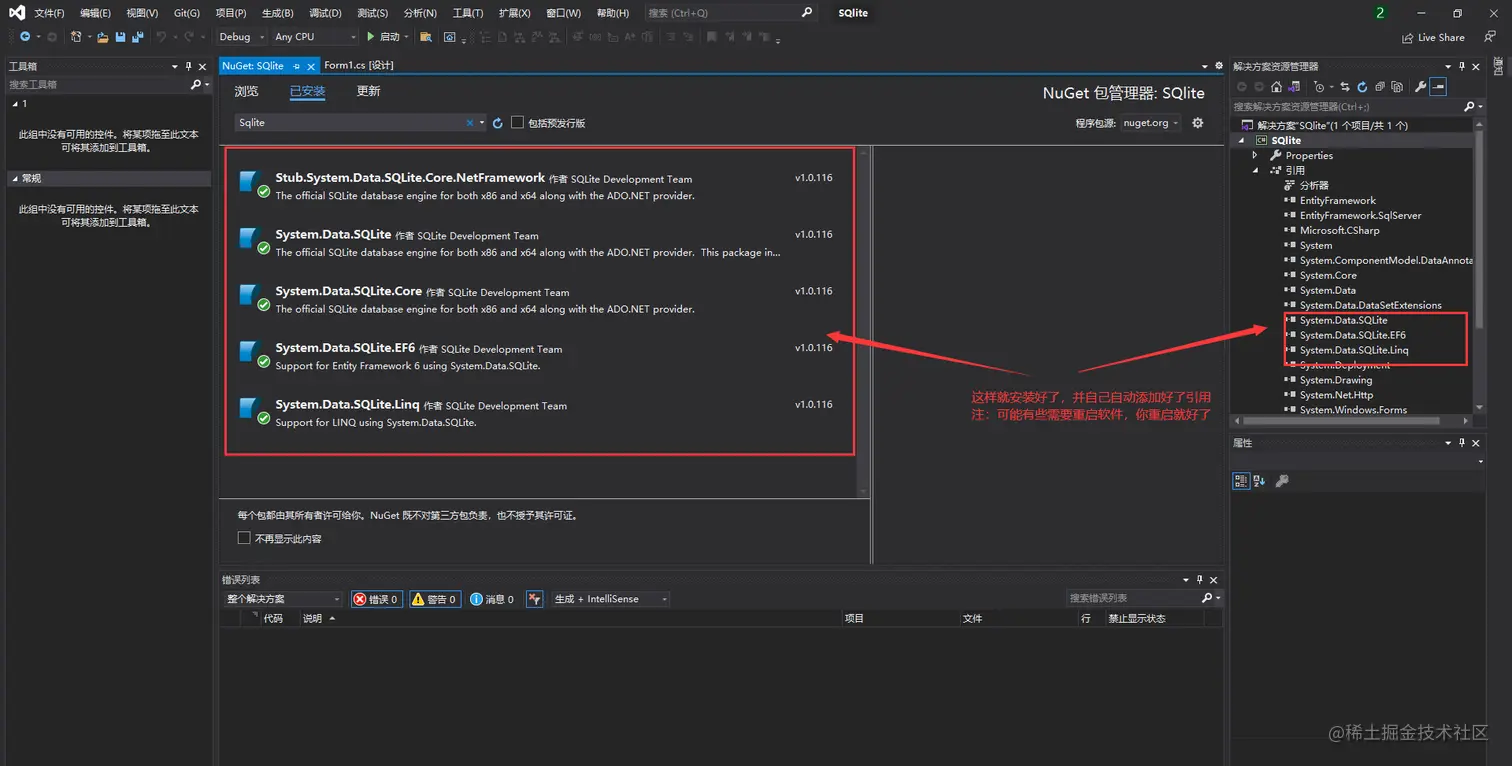Viewport: 1512px width, 766px height.
Task: Clear the Sqlite search text with X
Action: coord(470,123)
